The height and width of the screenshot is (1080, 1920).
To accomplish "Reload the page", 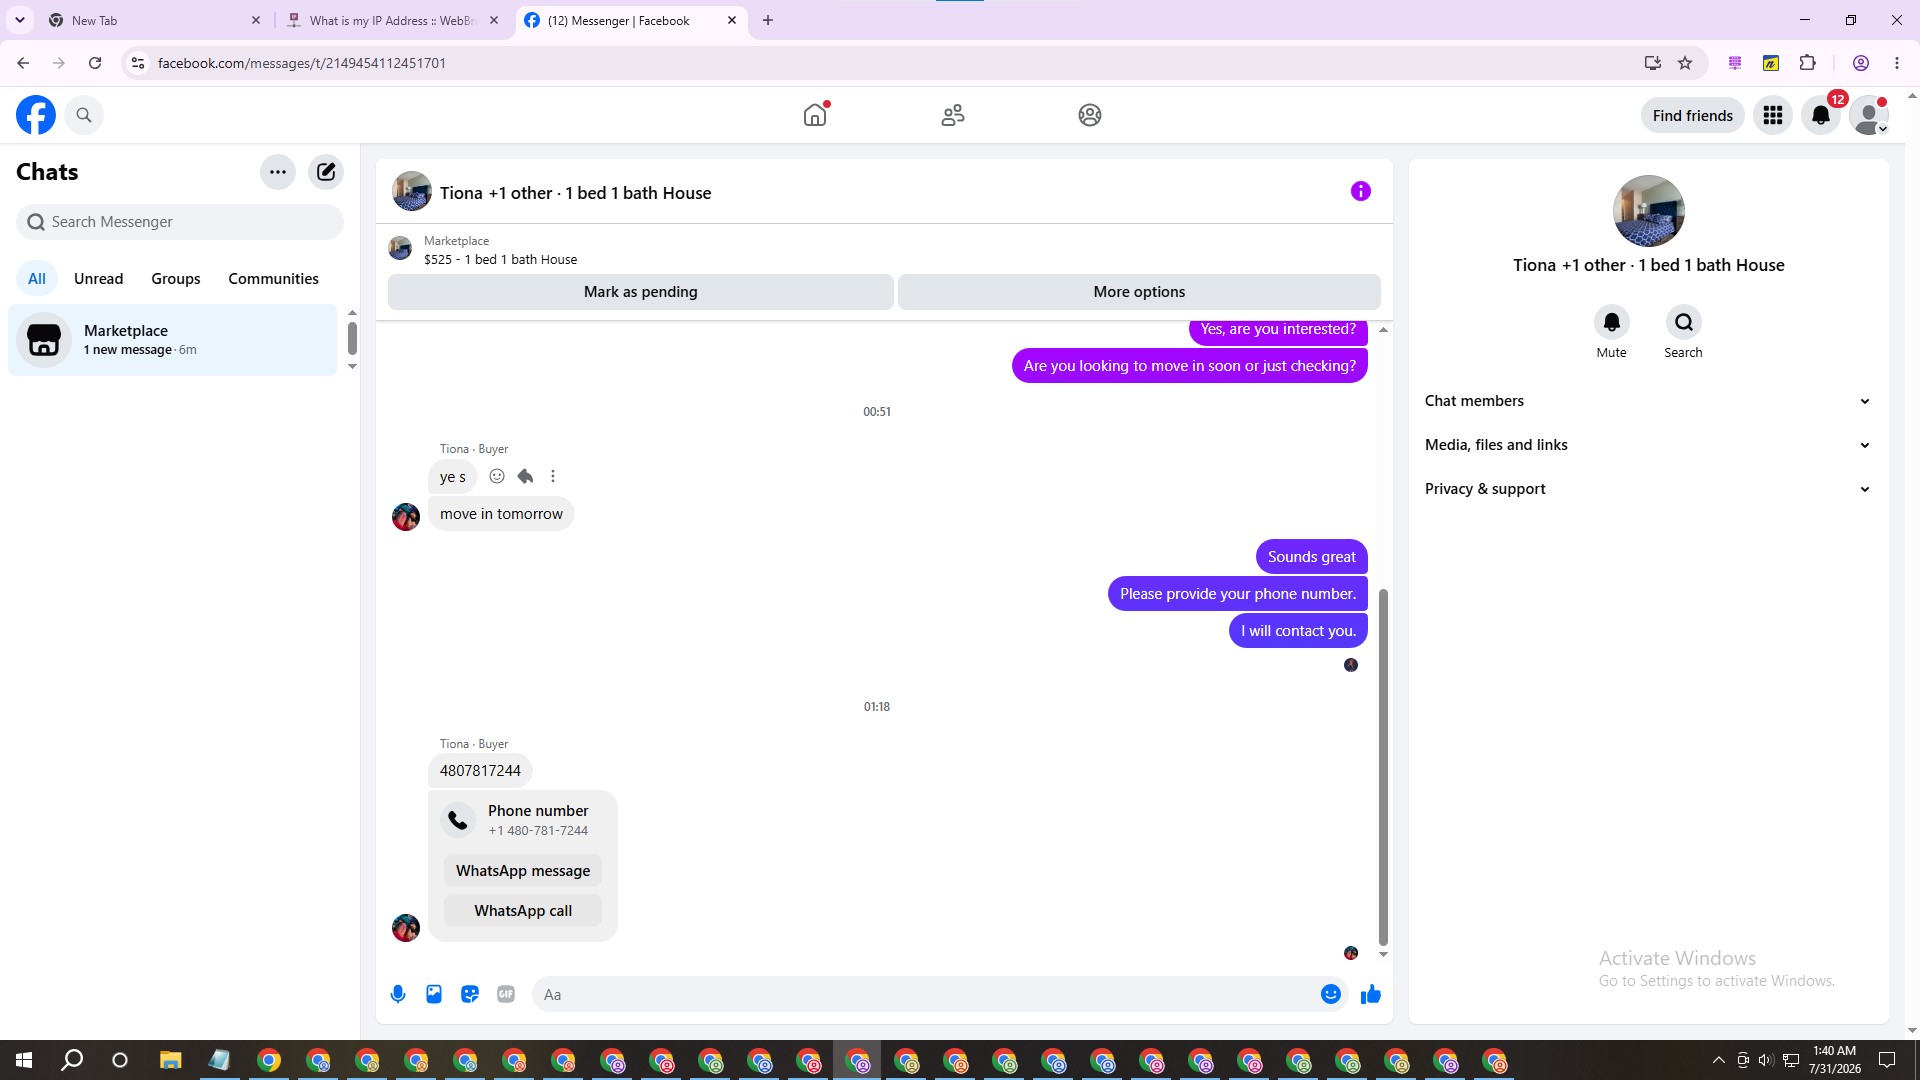I will 95,63.
